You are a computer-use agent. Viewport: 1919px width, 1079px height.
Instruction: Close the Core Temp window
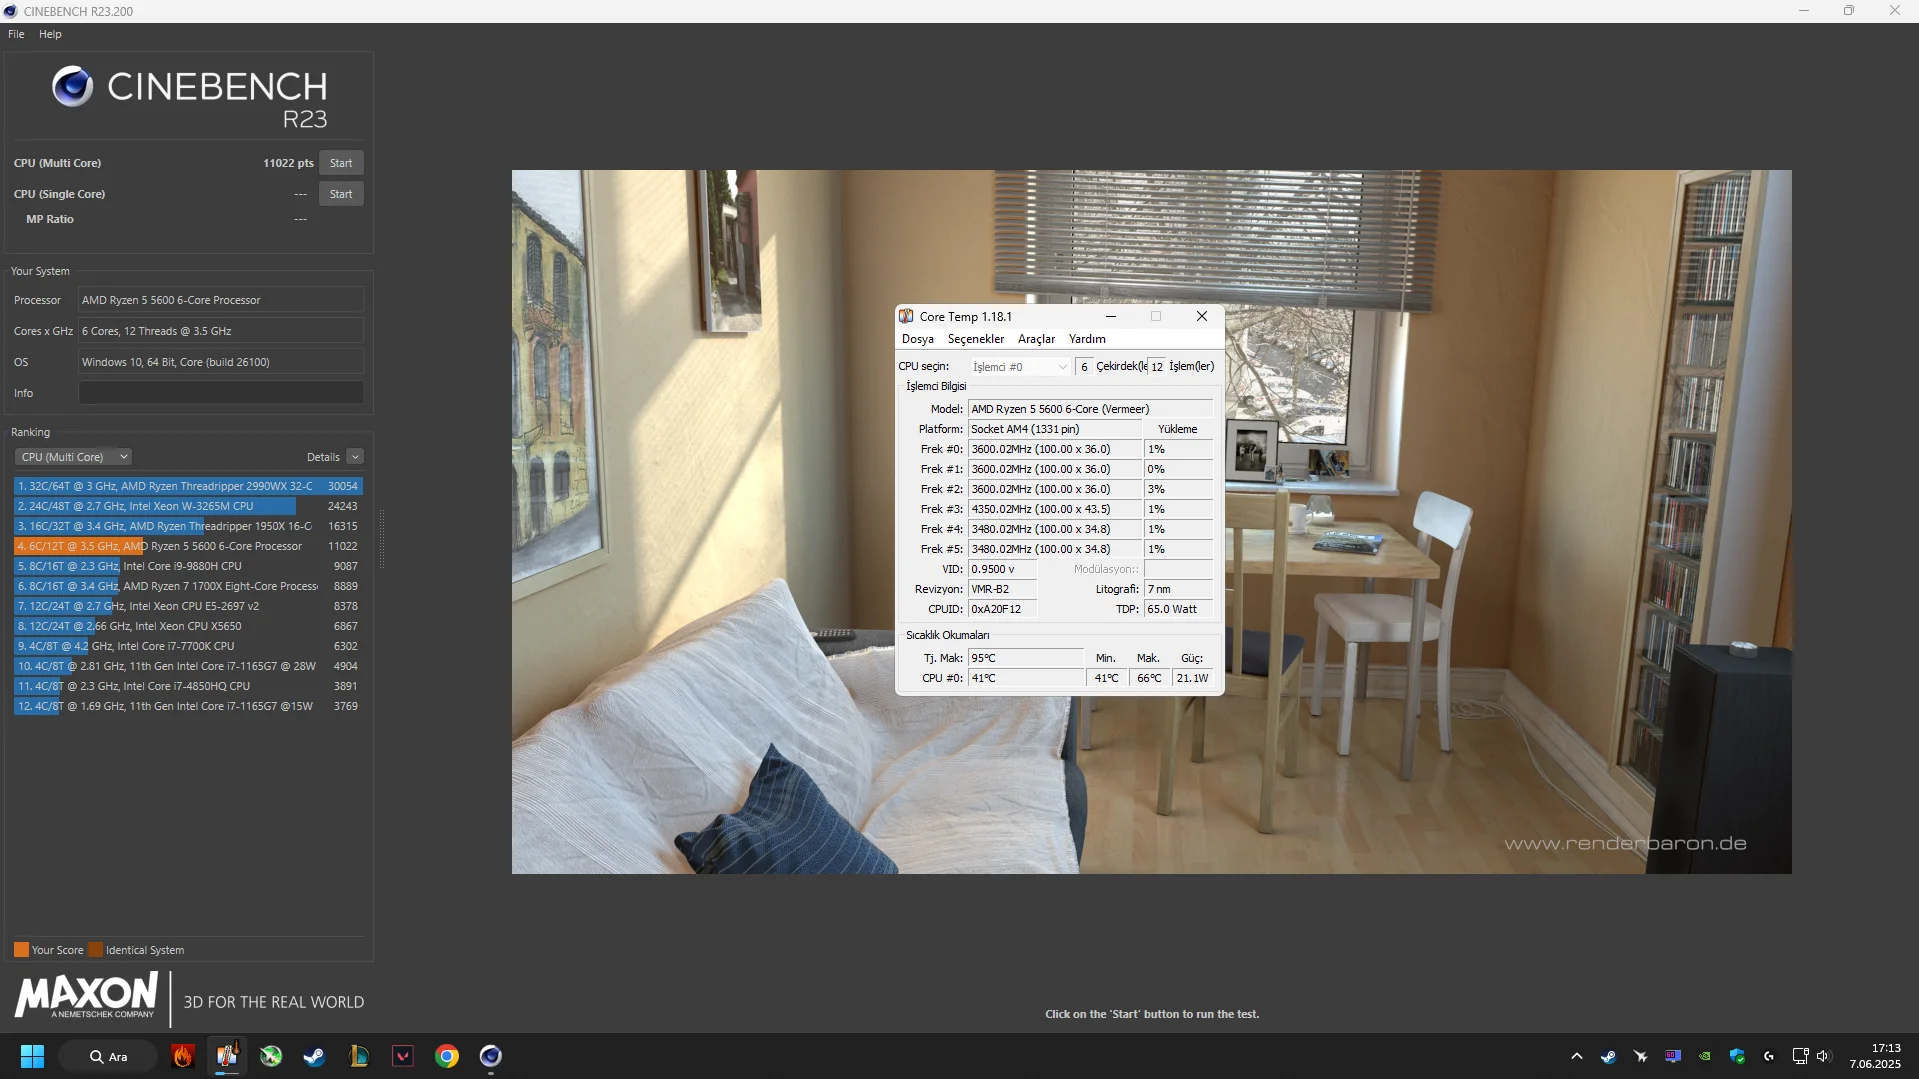point(1202,316)
